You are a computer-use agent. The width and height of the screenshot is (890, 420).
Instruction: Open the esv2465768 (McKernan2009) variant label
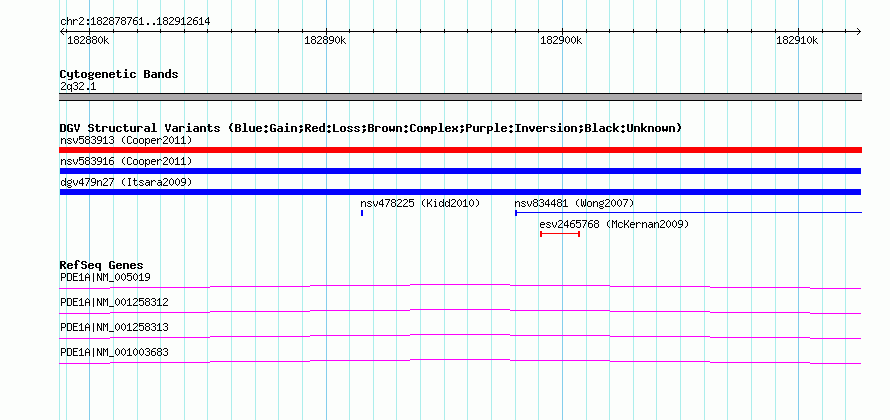pos(614,225)
